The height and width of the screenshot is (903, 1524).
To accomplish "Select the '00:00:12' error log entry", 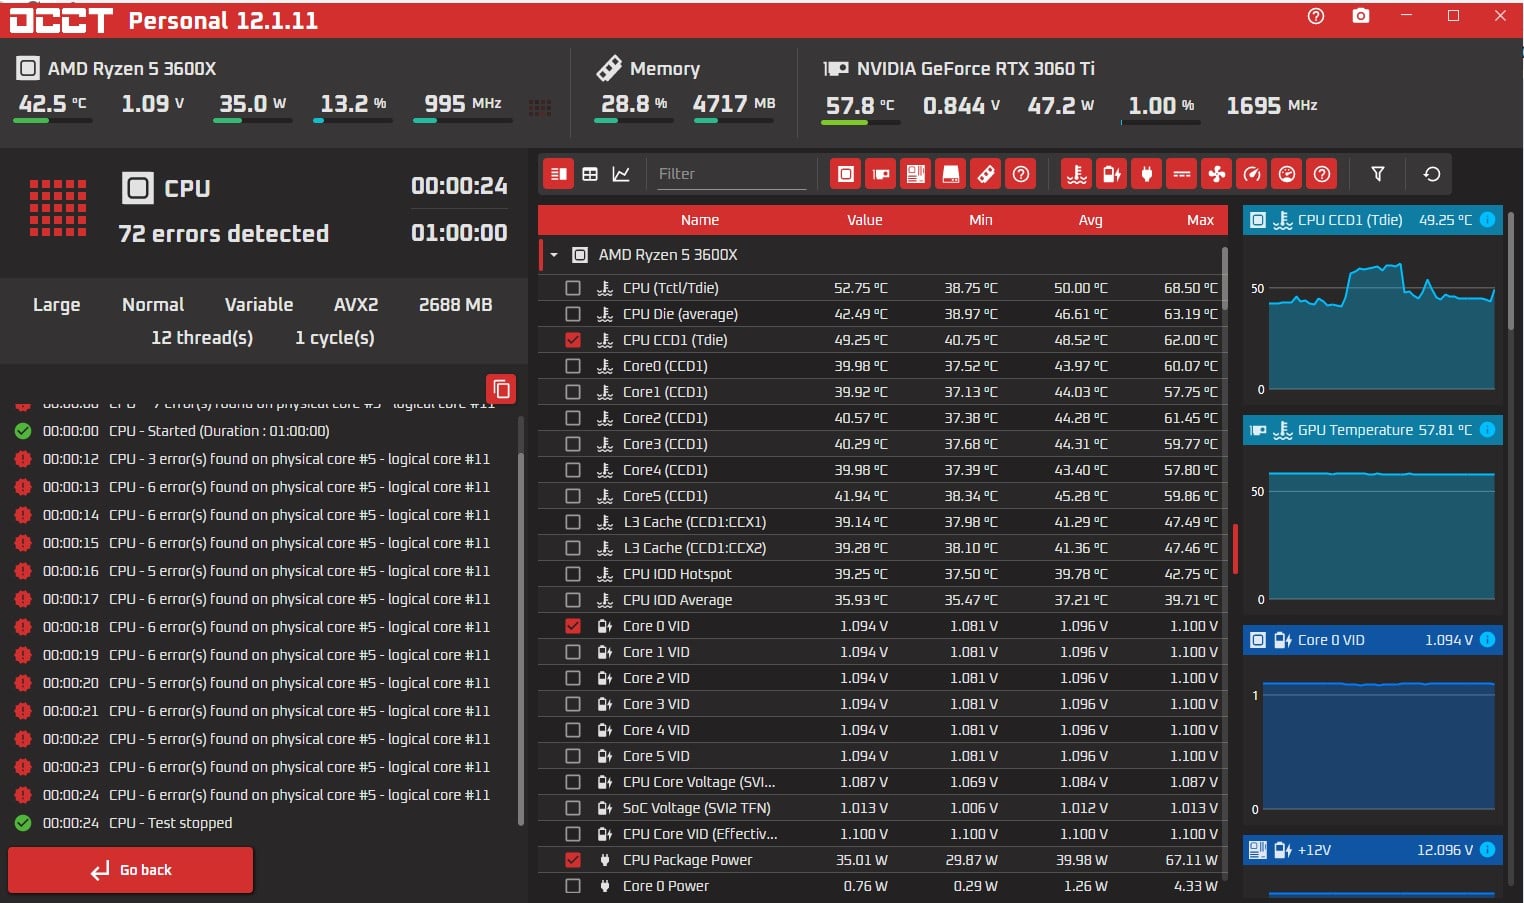I will point(266,459).
